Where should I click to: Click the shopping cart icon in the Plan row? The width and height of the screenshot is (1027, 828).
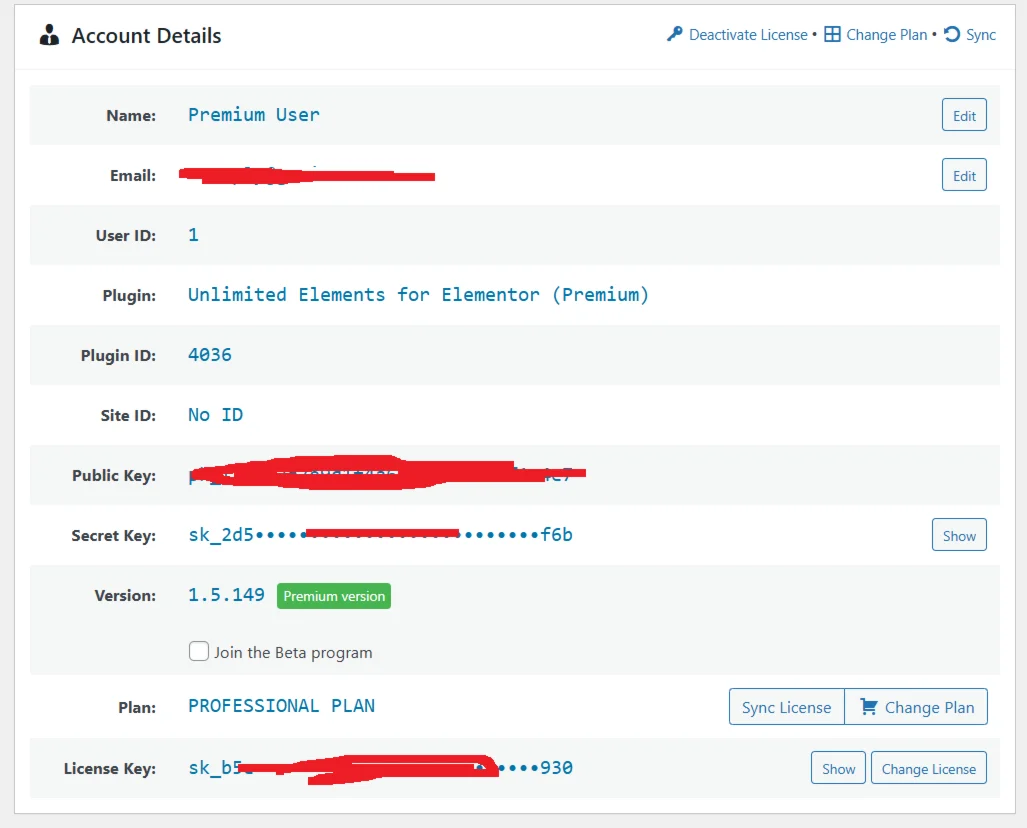point(868,707)
